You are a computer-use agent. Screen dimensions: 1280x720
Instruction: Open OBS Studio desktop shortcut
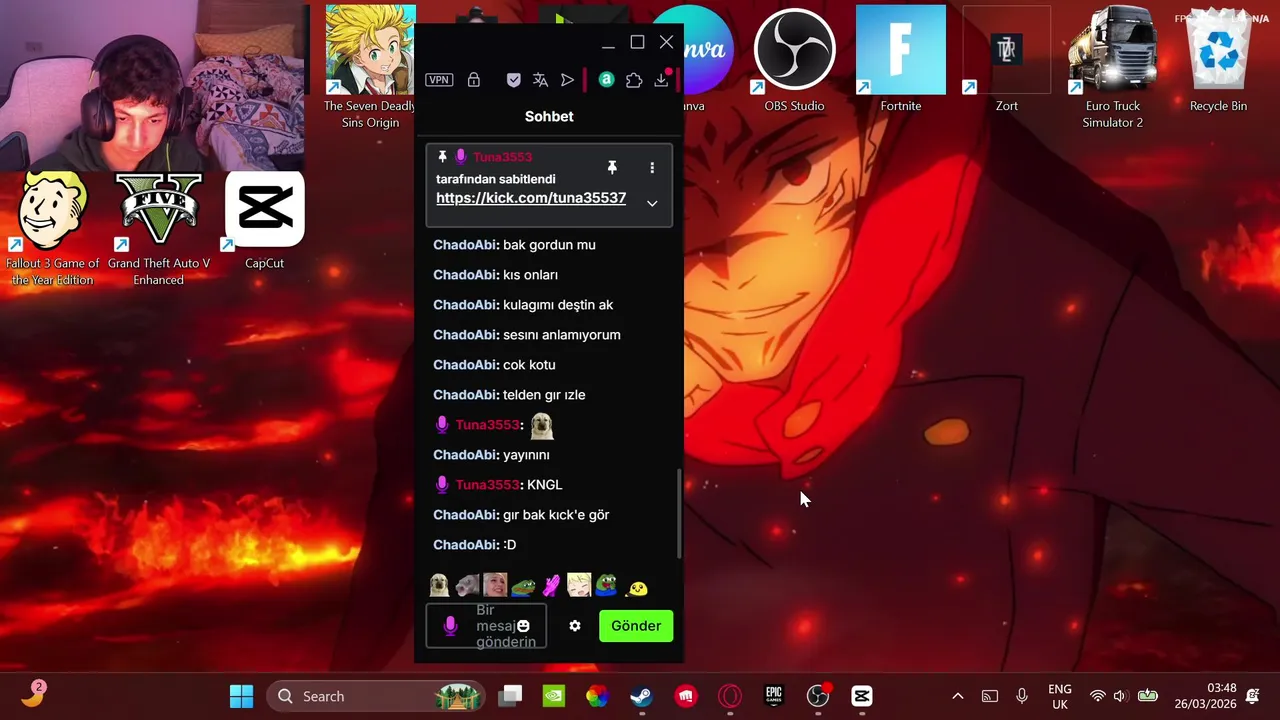click(x=794, y=60)
